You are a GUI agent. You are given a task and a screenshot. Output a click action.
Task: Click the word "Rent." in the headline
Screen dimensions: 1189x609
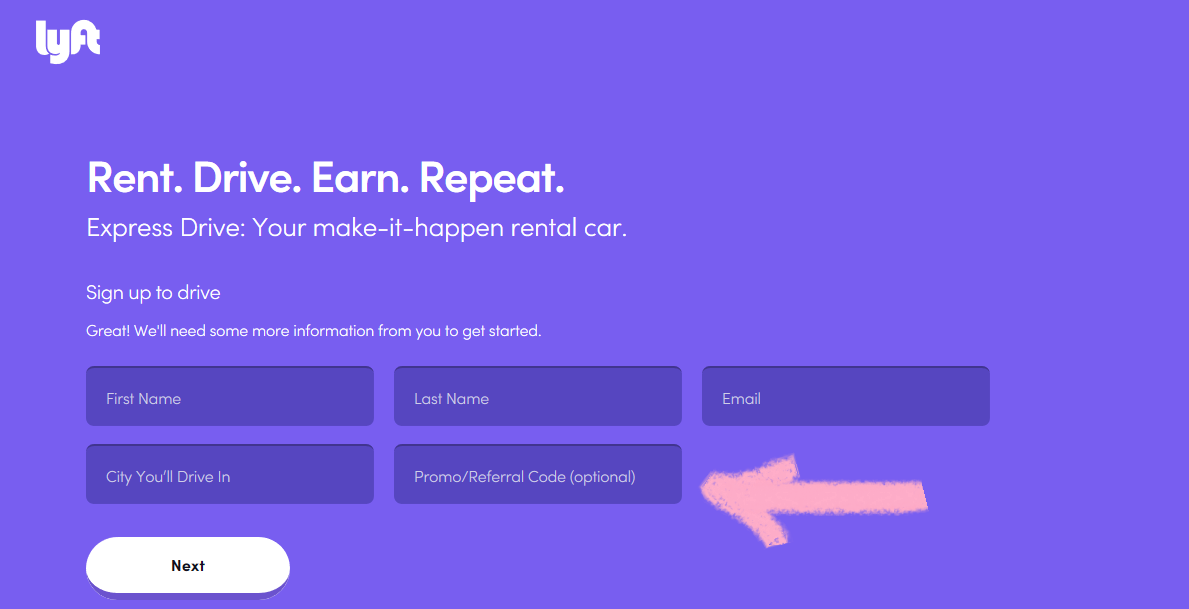point(134,178)
